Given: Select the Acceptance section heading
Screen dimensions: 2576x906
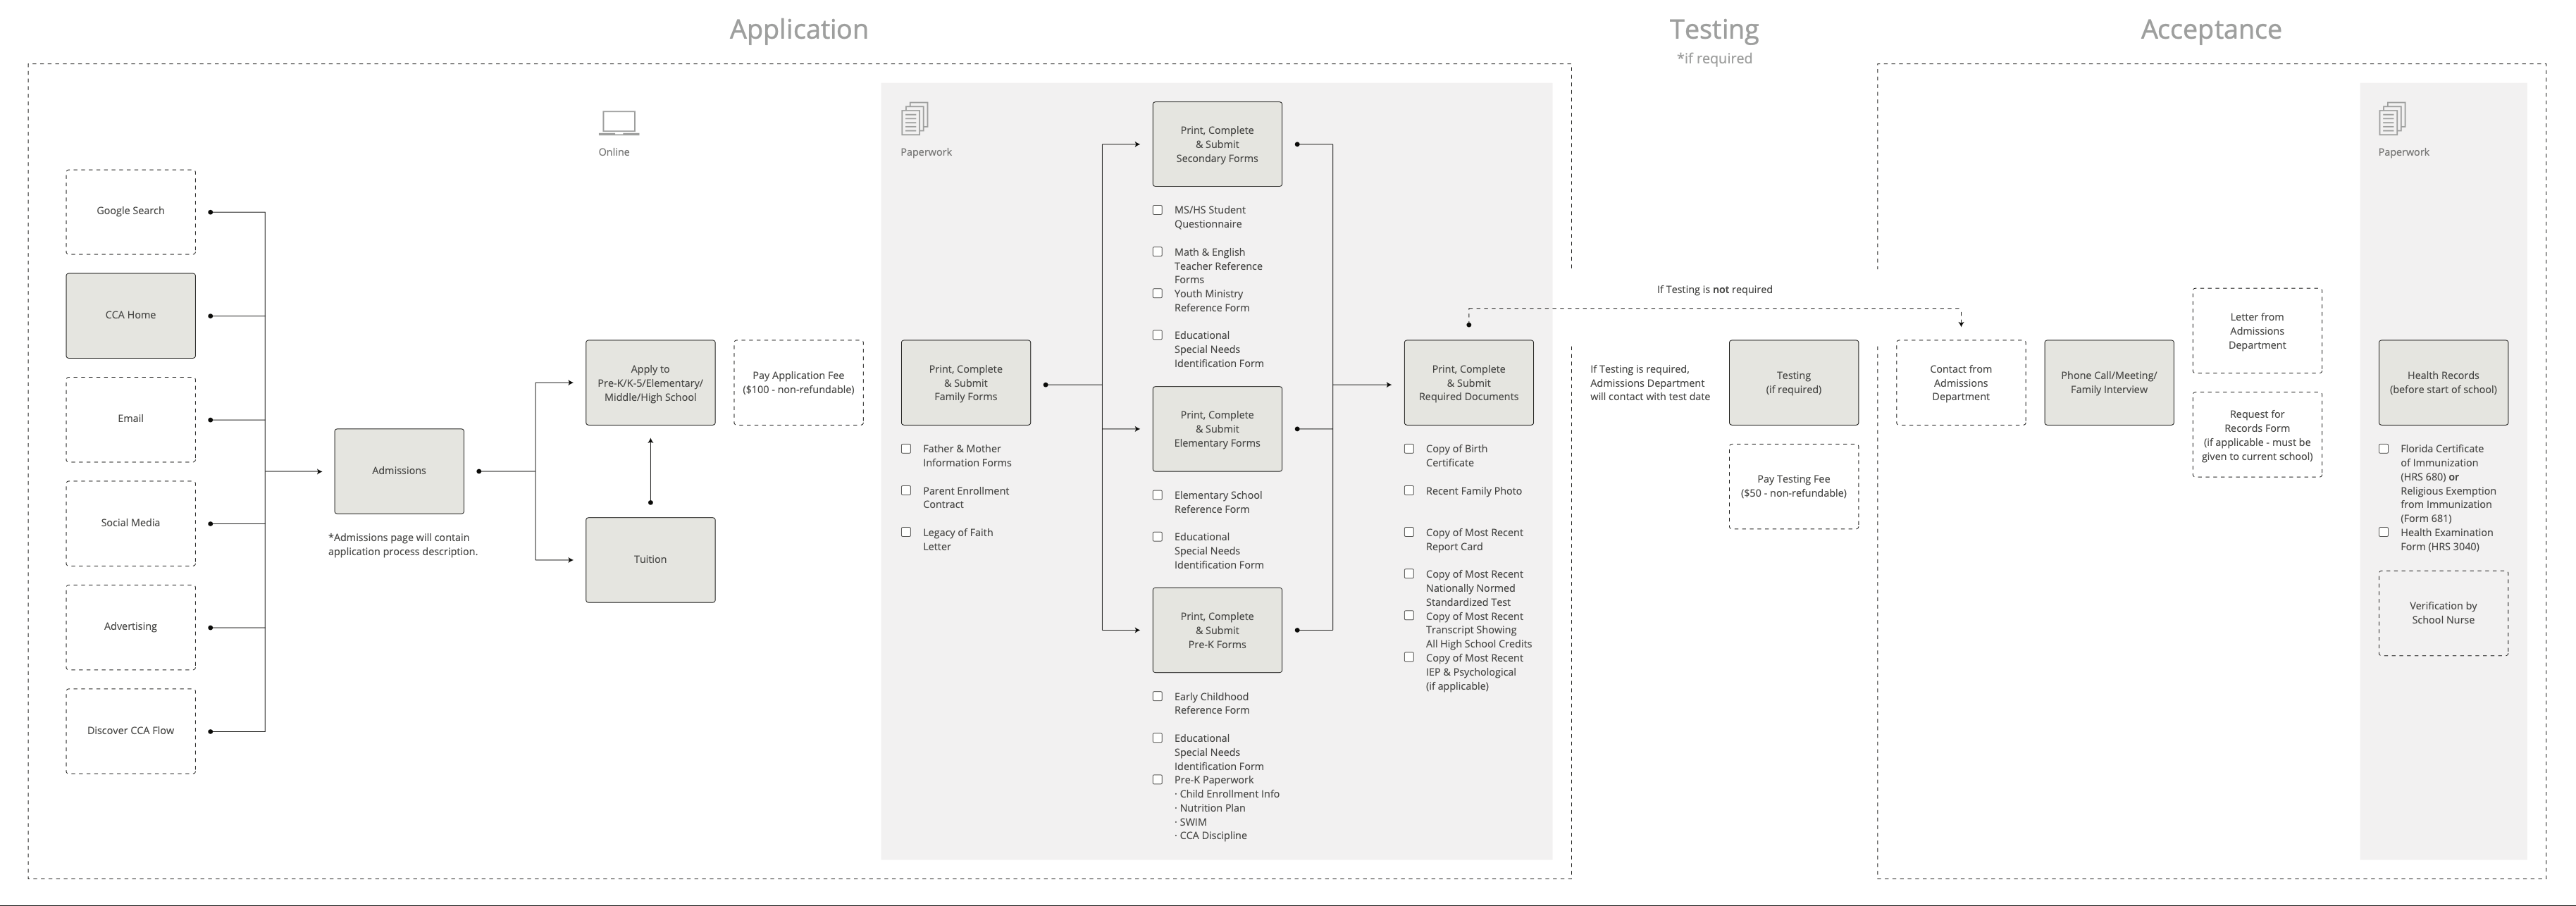Looking at the screenshot, I should pyautogui.click(x=2210, y=30).
